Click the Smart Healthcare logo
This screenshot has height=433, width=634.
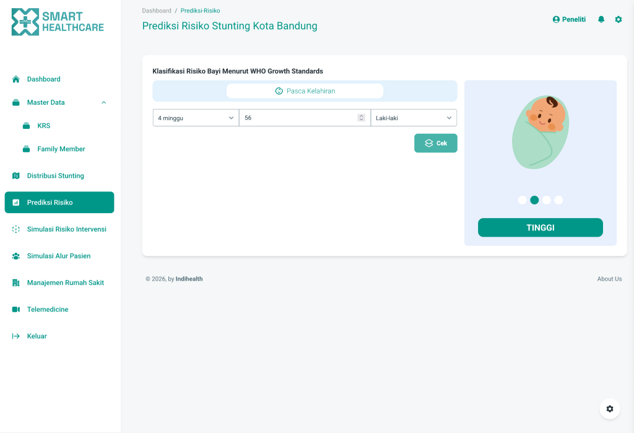tap(57, 22)
